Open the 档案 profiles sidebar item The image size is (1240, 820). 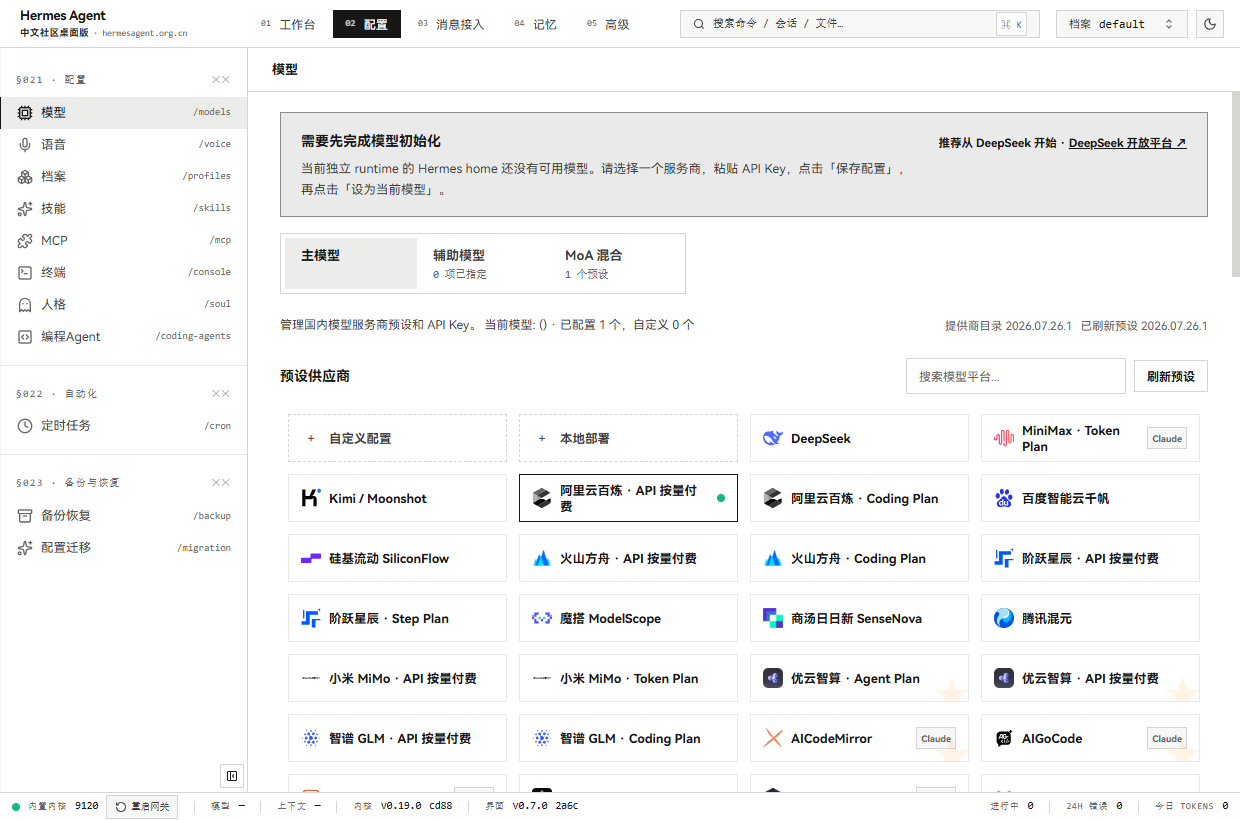tap(124, 177)
